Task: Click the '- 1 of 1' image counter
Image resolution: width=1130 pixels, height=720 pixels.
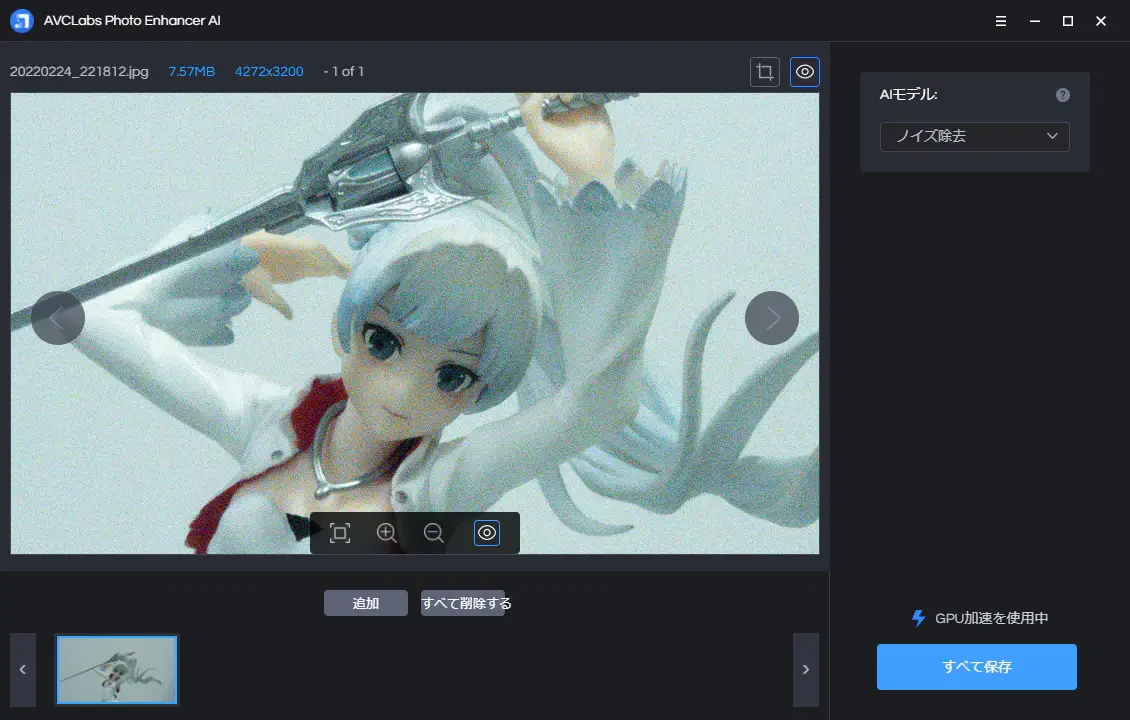Action: coord(344,71)
